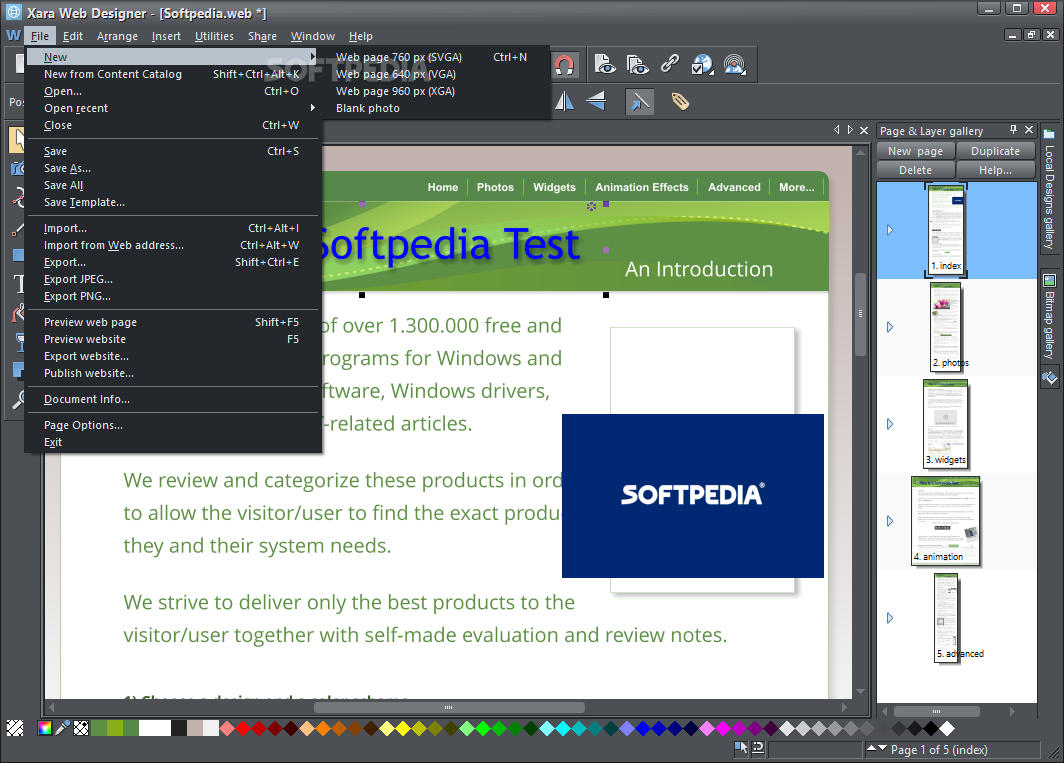1064x763 pixels.
Task: Click the Flip vertical triangles icon
Action: point(596,102)
